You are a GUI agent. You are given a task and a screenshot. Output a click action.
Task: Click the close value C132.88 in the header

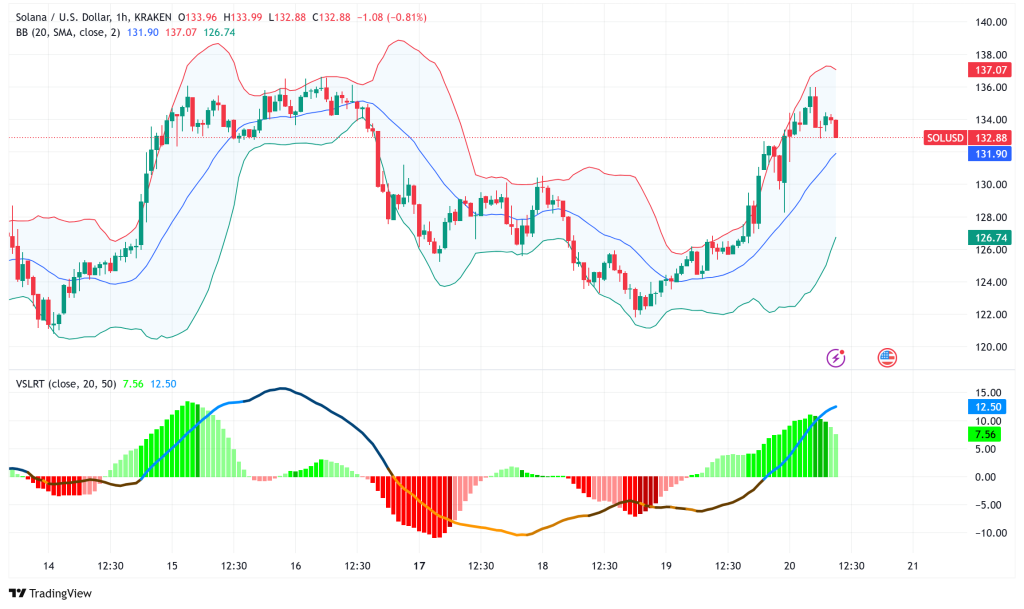coord(331,18)
